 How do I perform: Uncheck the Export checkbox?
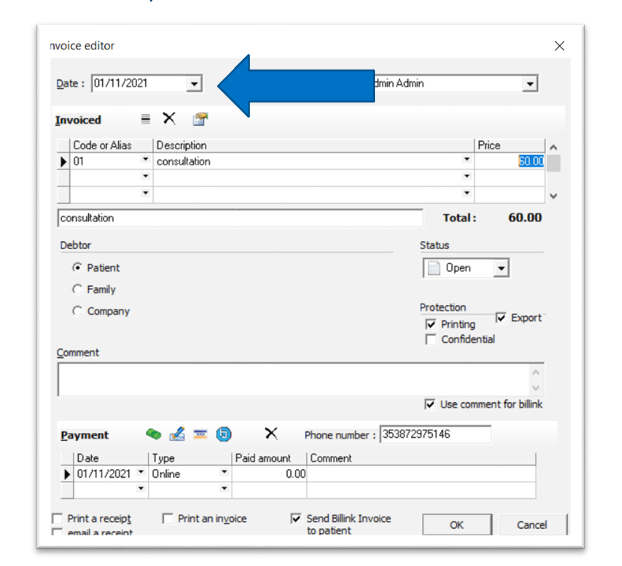[501, 318]
